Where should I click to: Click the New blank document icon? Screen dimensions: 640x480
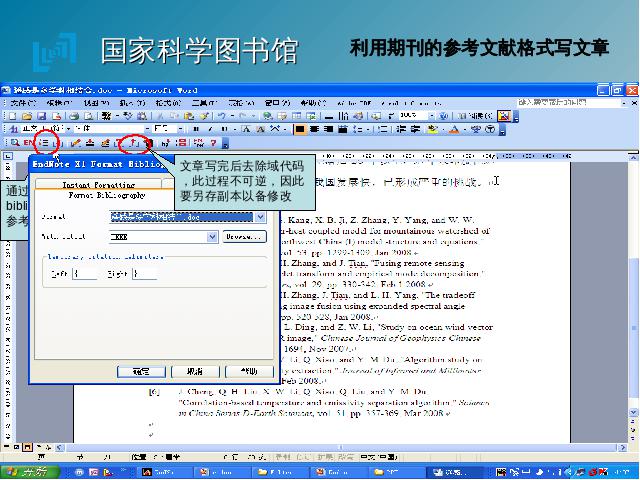(13, 116)
